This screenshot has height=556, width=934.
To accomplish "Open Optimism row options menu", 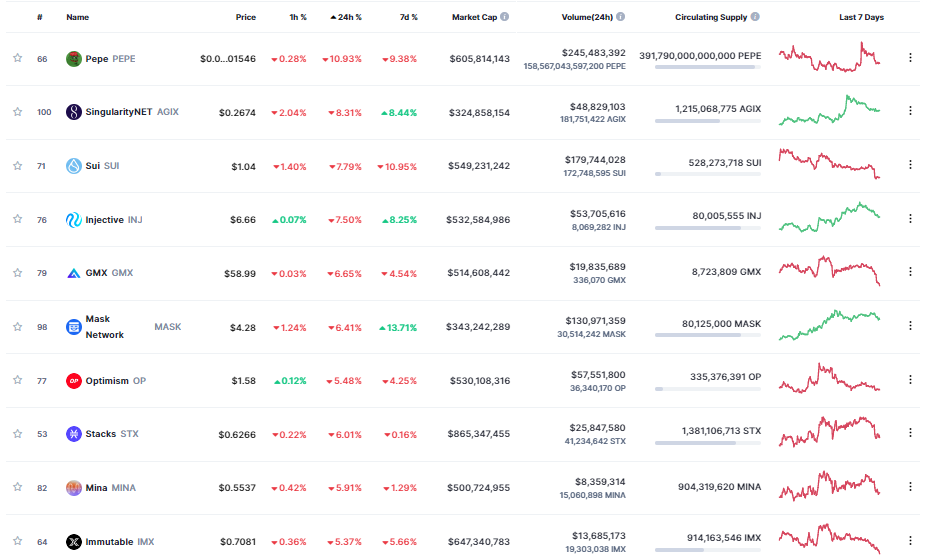I will [910, 379].
